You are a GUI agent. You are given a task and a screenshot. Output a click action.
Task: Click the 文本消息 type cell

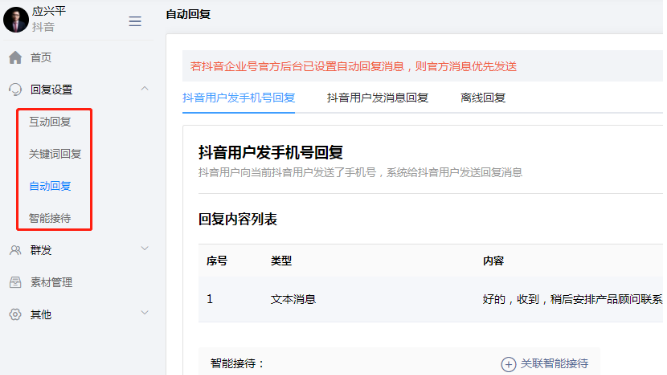point(293,299)
